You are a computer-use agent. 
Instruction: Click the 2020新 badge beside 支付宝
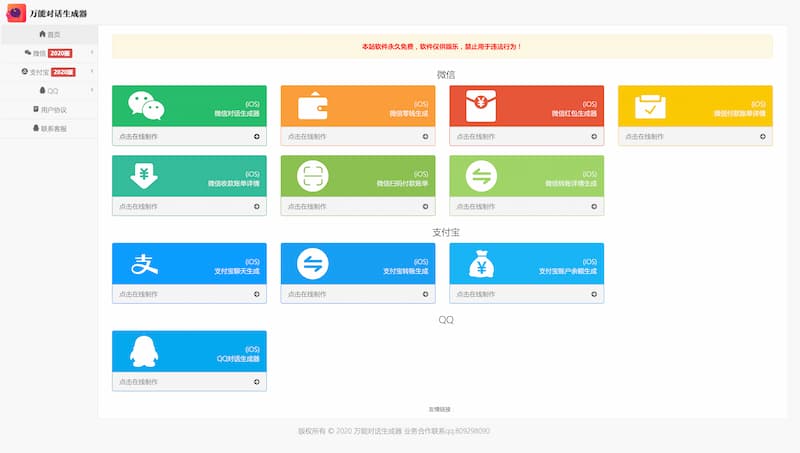tap(63, 72)
